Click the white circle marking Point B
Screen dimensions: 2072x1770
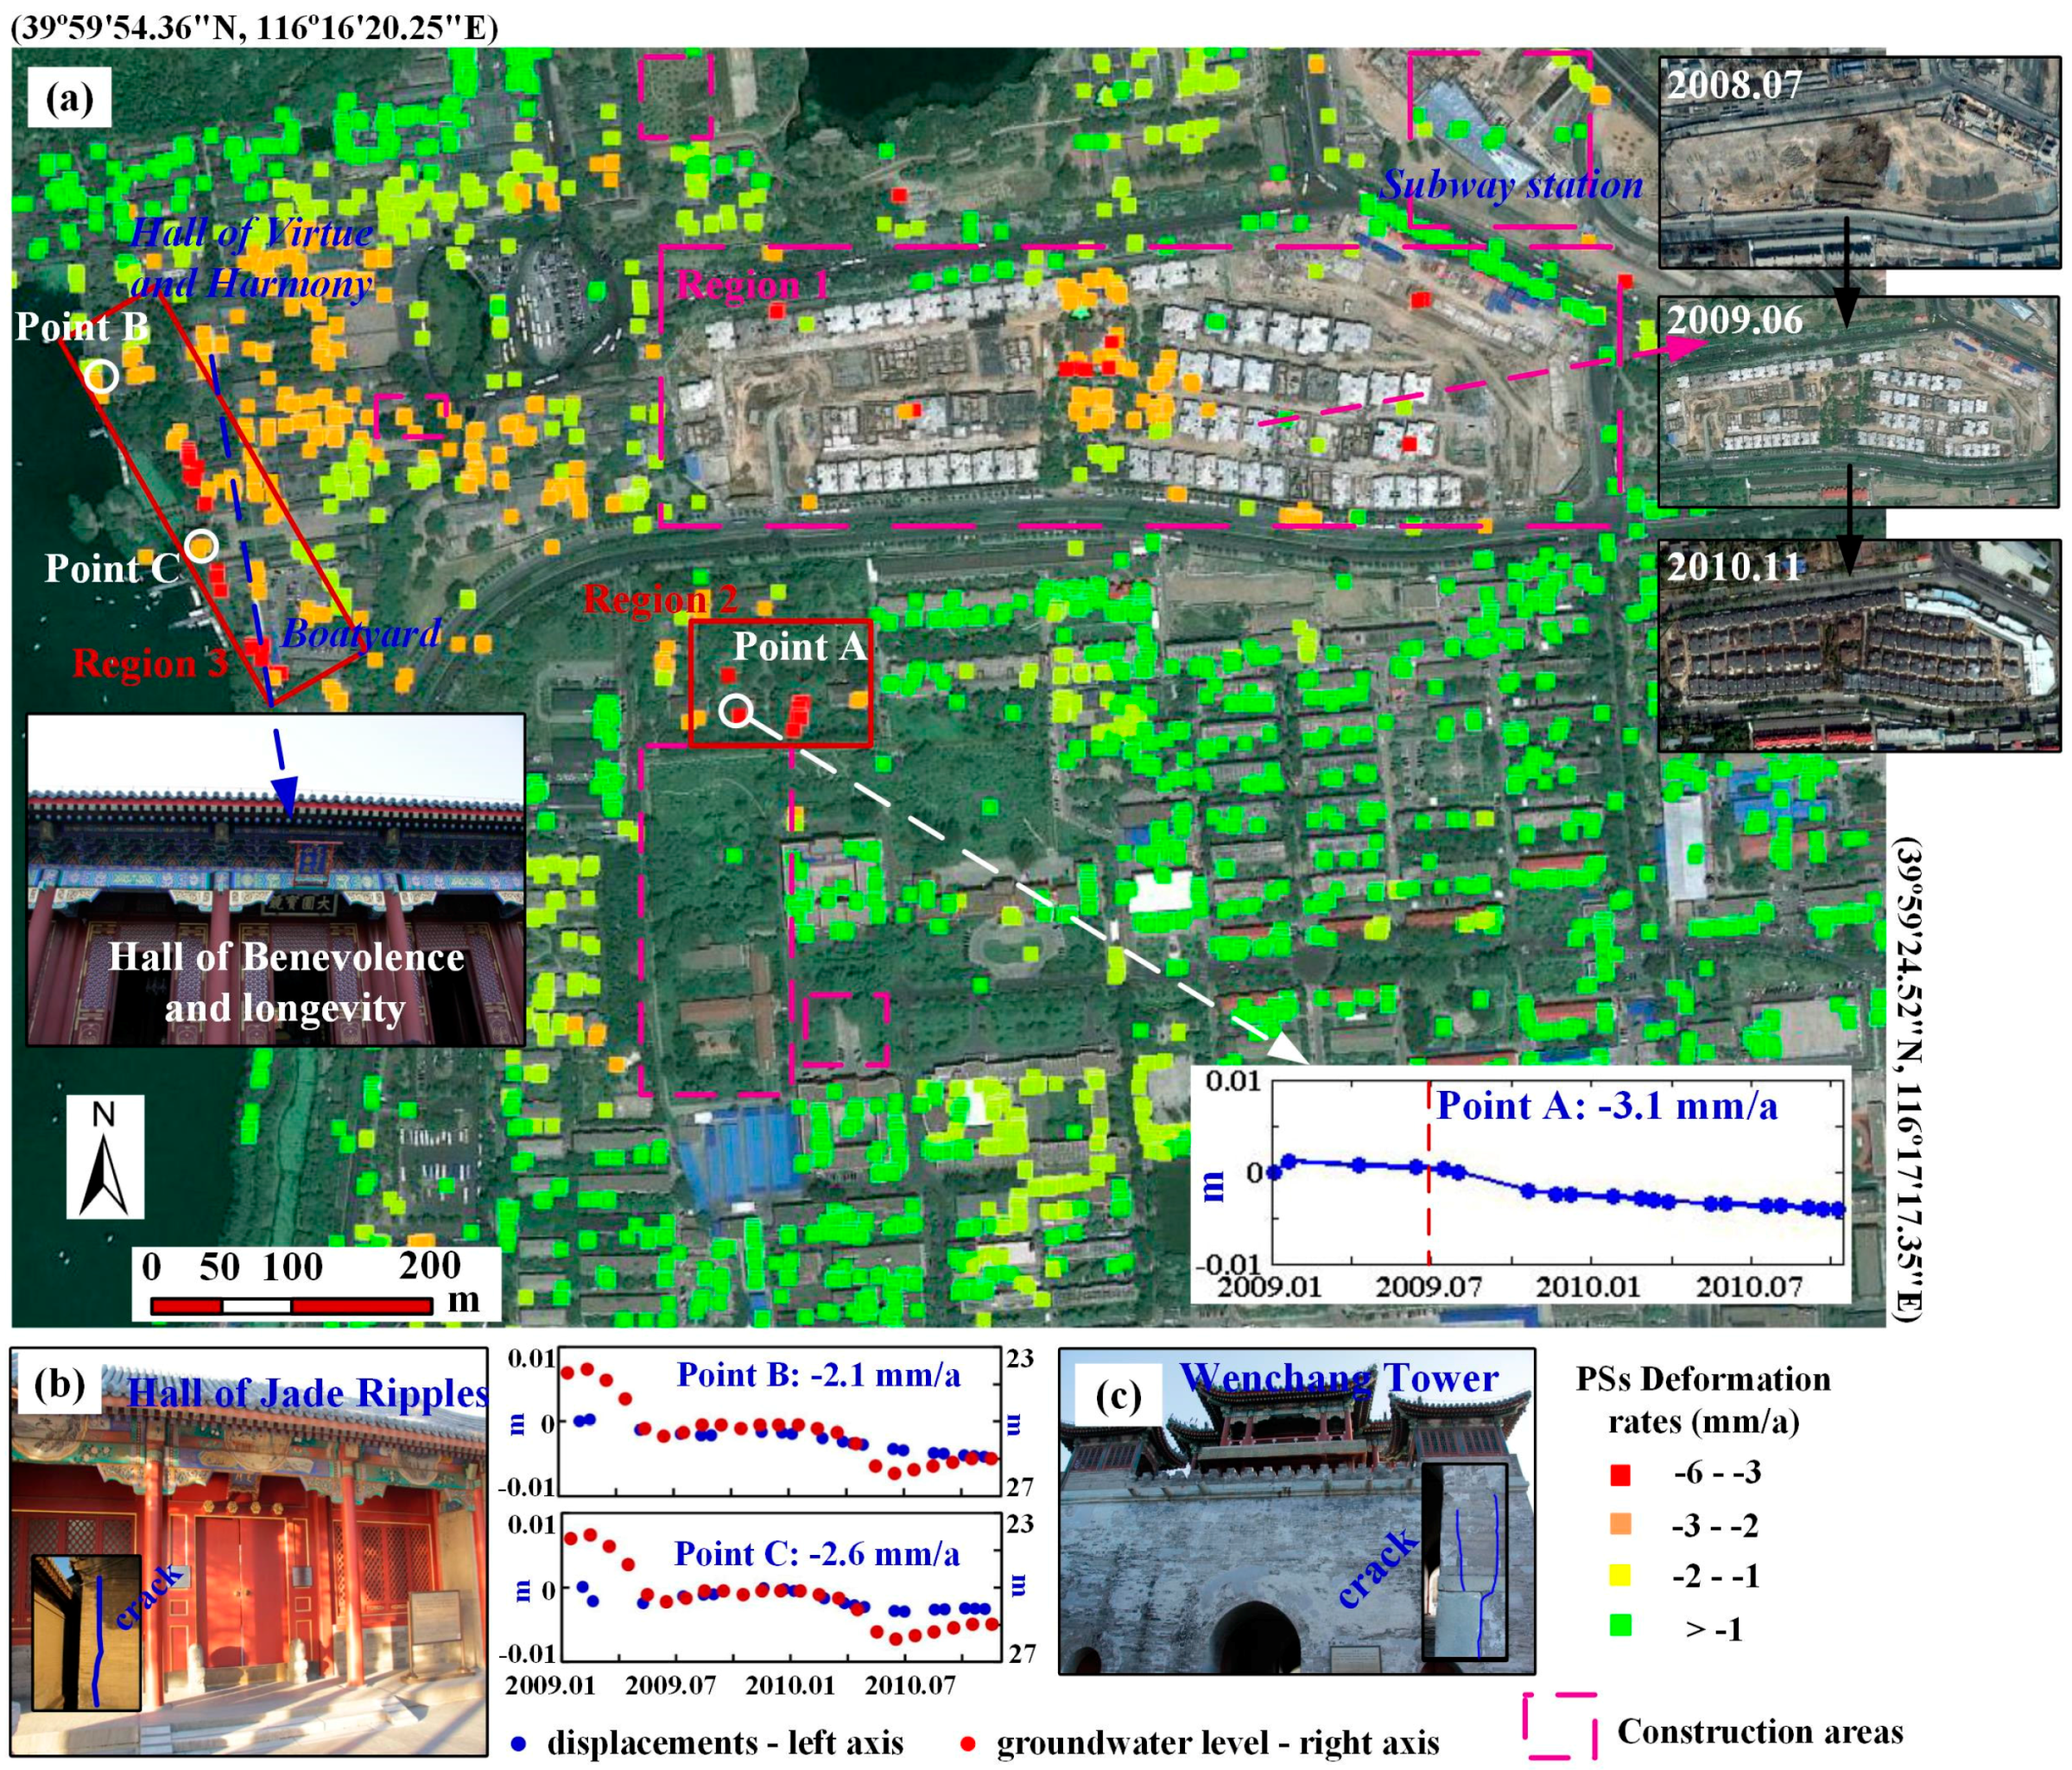[x=101, y=376]
